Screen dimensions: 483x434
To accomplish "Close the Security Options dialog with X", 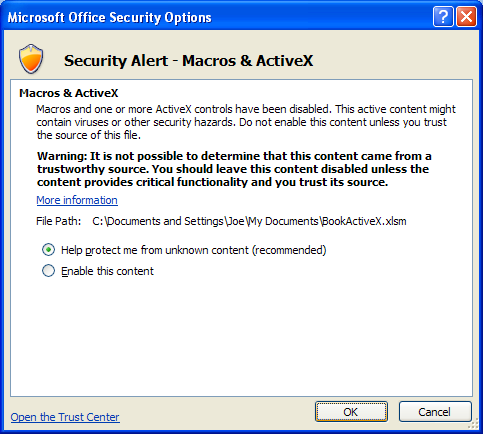I will [x=466, y=17].
